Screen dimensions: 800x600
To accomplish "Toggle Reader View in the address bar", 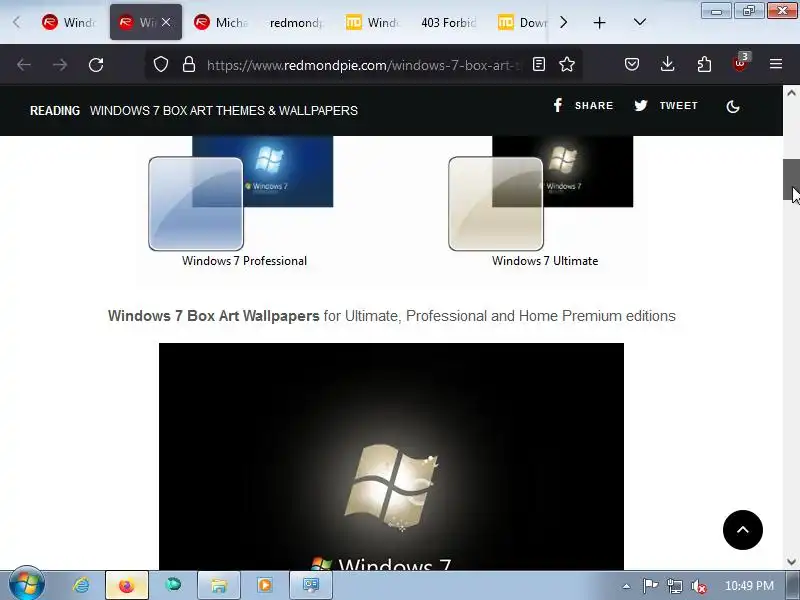I will pyautogui.click(x=539, y=64).
